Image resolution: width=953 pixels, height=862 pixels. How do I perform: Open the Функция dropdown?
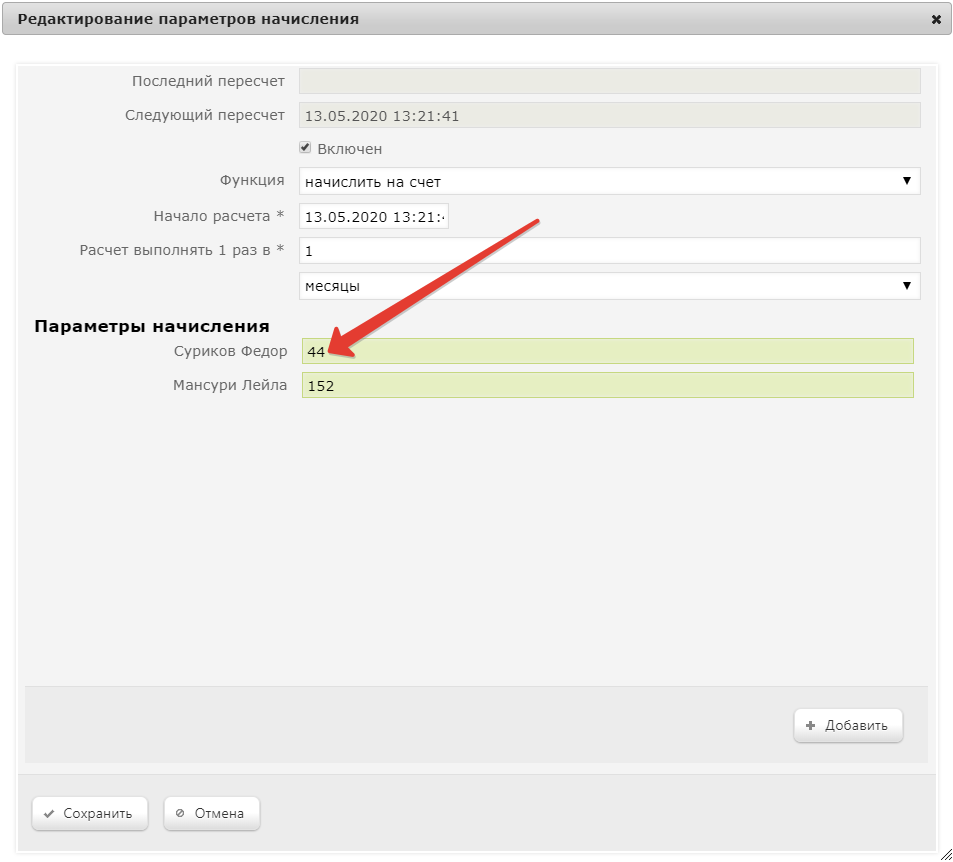[x=610, y=181]
